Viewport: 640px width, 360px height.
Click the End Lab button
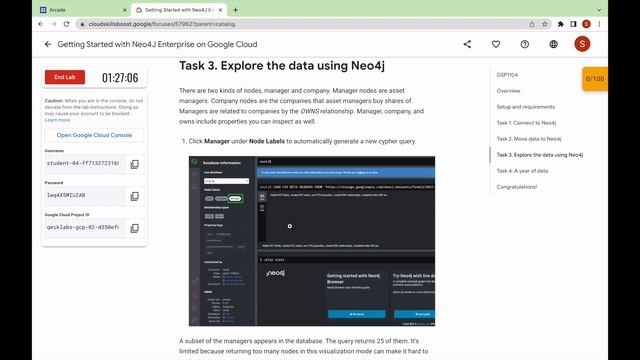[65, 77]
